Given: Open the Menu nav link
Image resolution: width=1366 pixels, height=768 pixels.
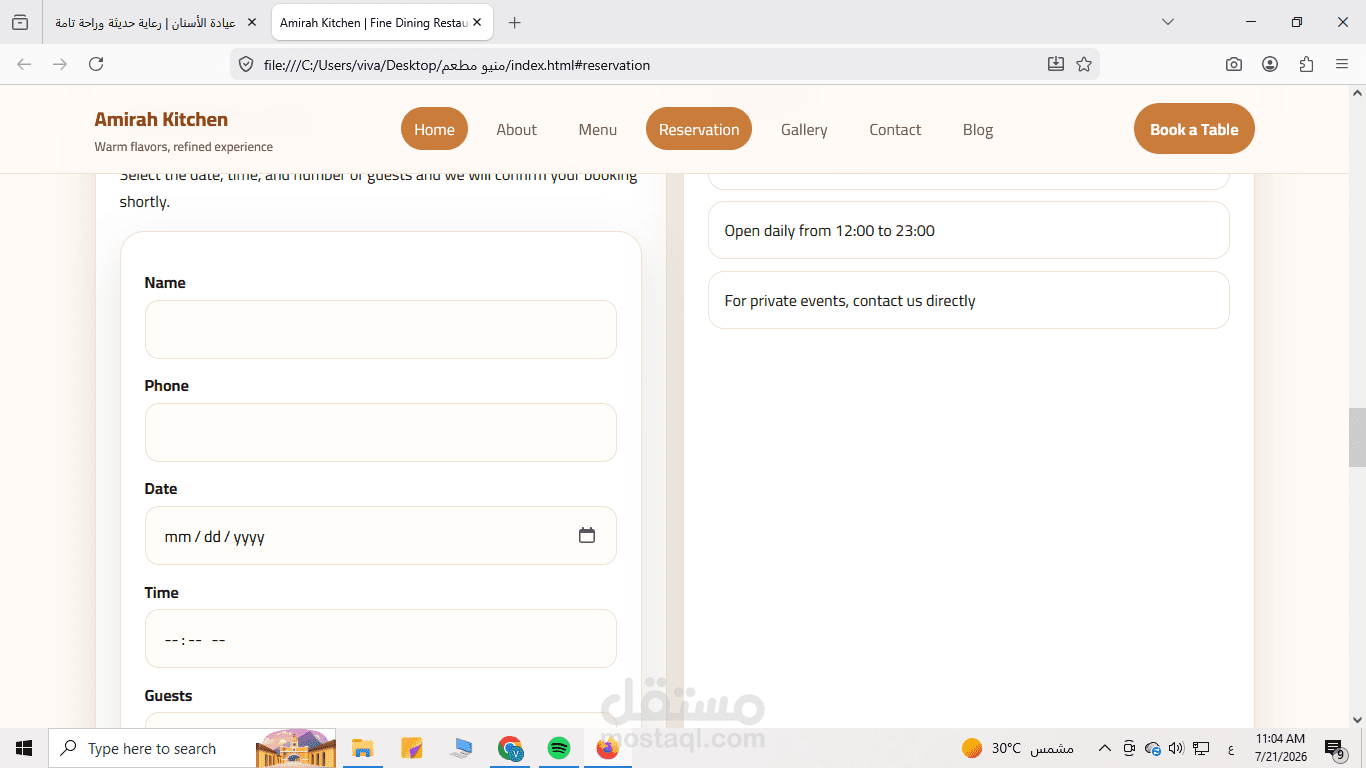Looking at the screenshot, I should tap(598, 129).
